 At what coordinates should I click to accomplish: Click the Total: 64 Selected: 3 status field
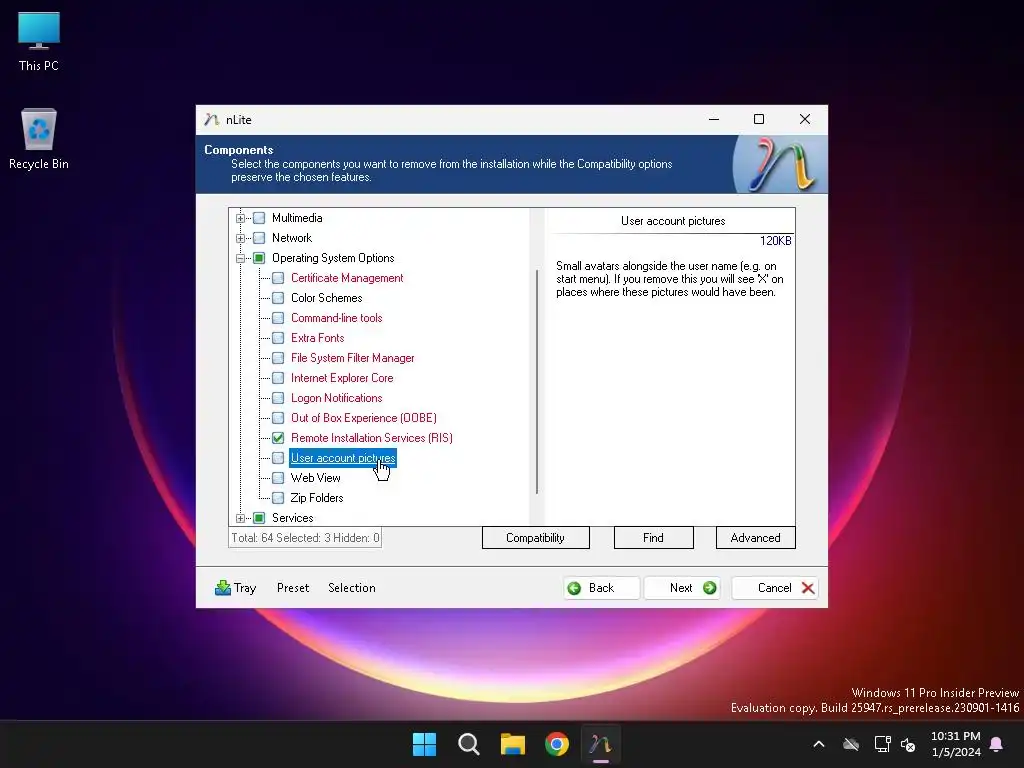(305, 538)
